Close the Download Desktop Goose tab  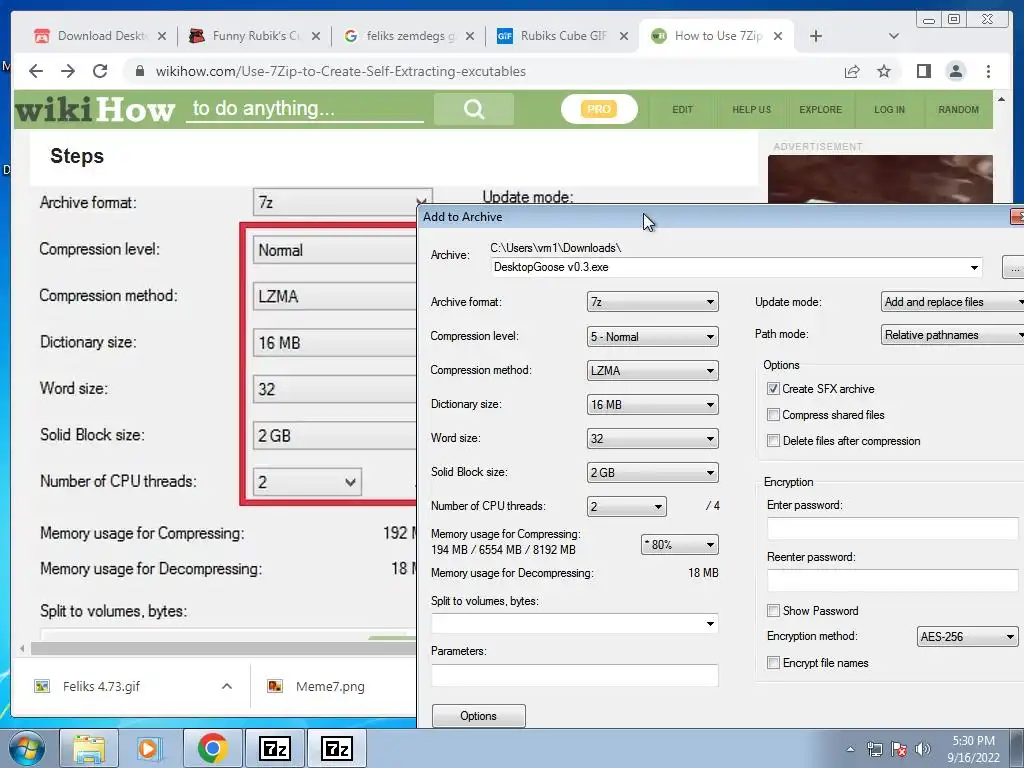161,36
